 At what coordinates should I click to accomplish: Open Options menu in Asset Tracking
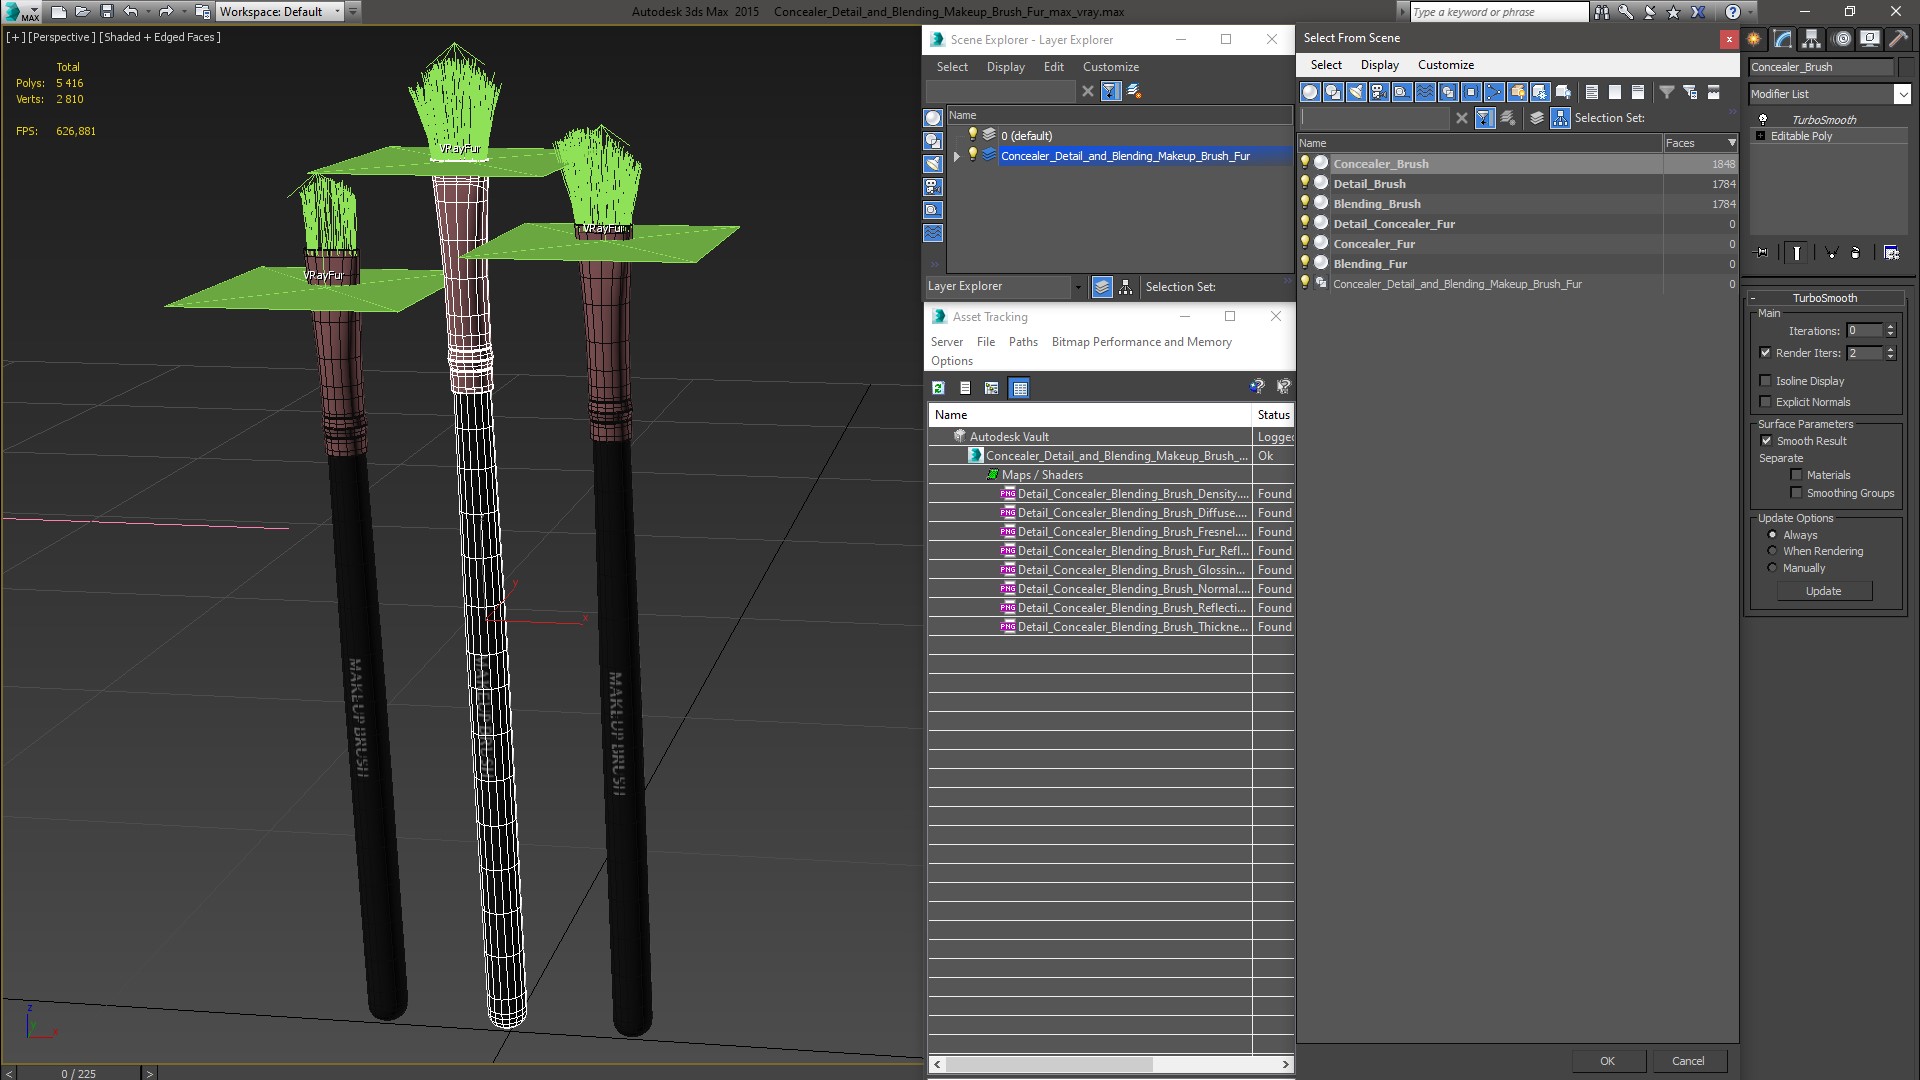click(951, 361)
